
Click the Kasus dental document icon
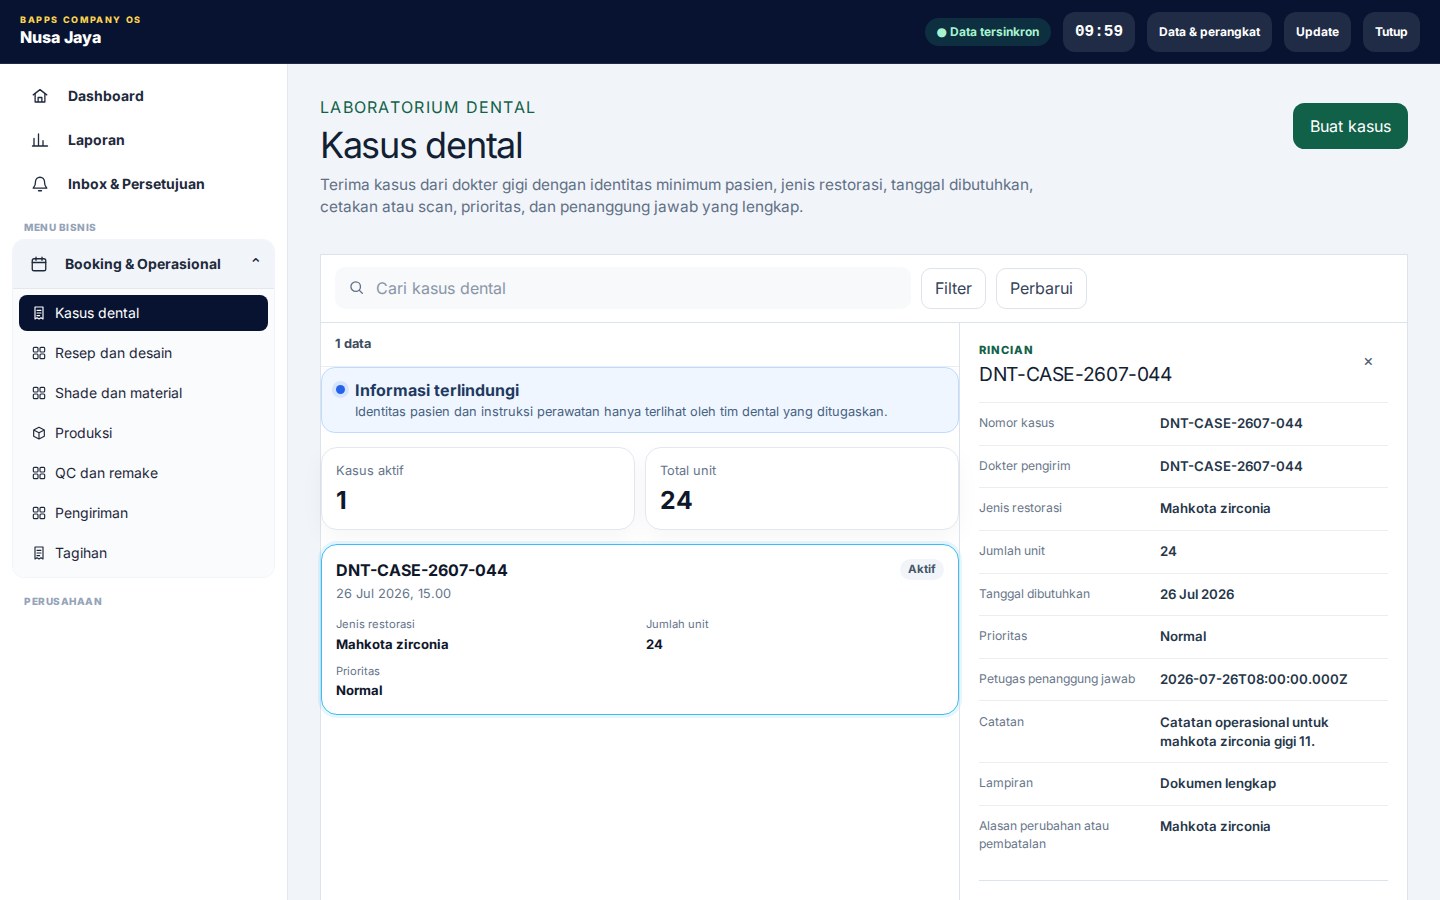pyautogui.click(x=39, y=313)
